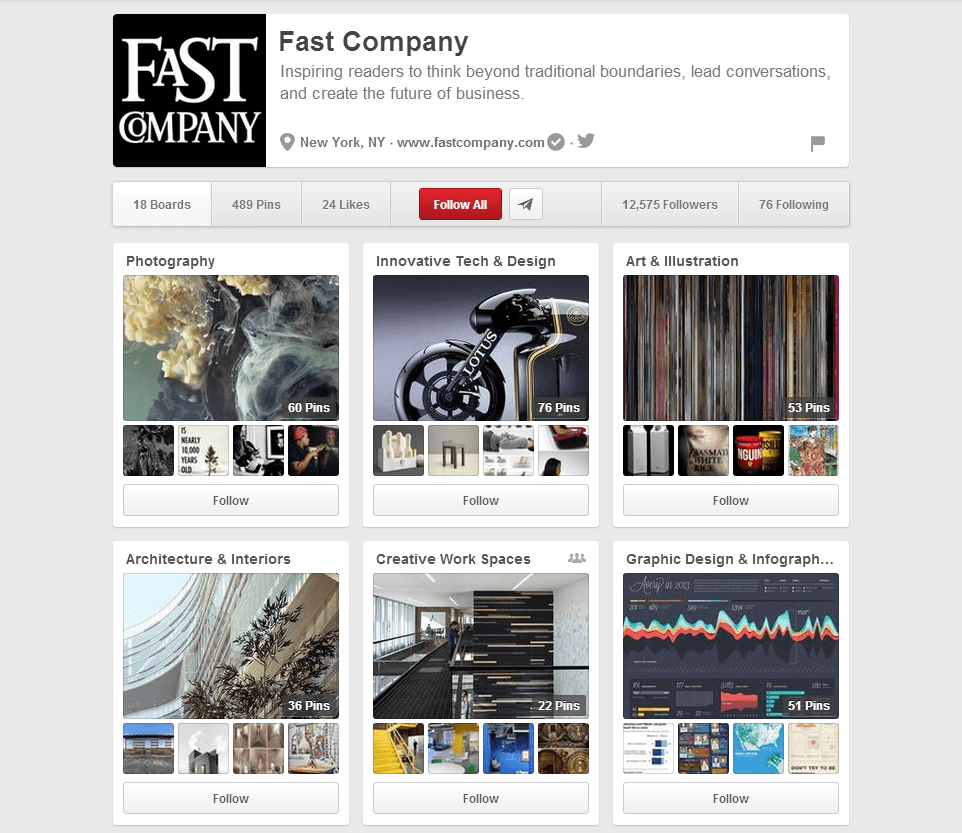Open the Photography board title
The height and width of the screenshot is (833, 962).
click(171, 261)
